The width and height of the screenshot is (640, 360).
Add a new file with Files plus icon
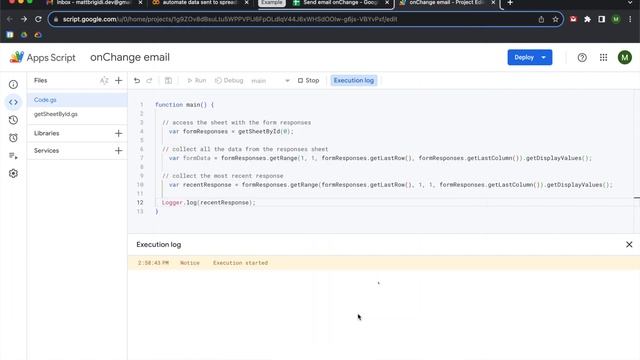[118, 80]
